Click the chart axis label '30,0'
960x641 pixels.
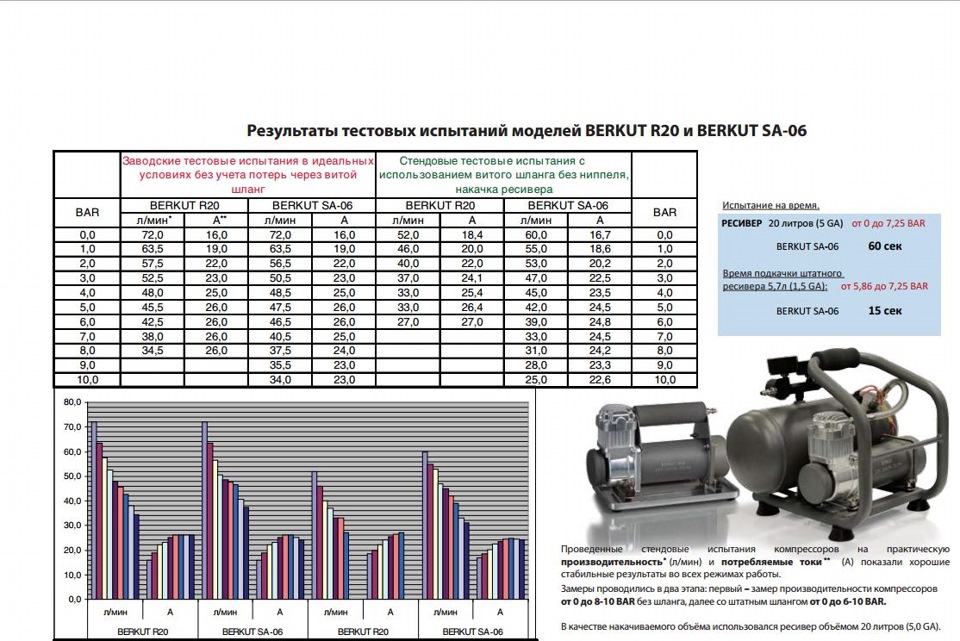coord(72,525)
